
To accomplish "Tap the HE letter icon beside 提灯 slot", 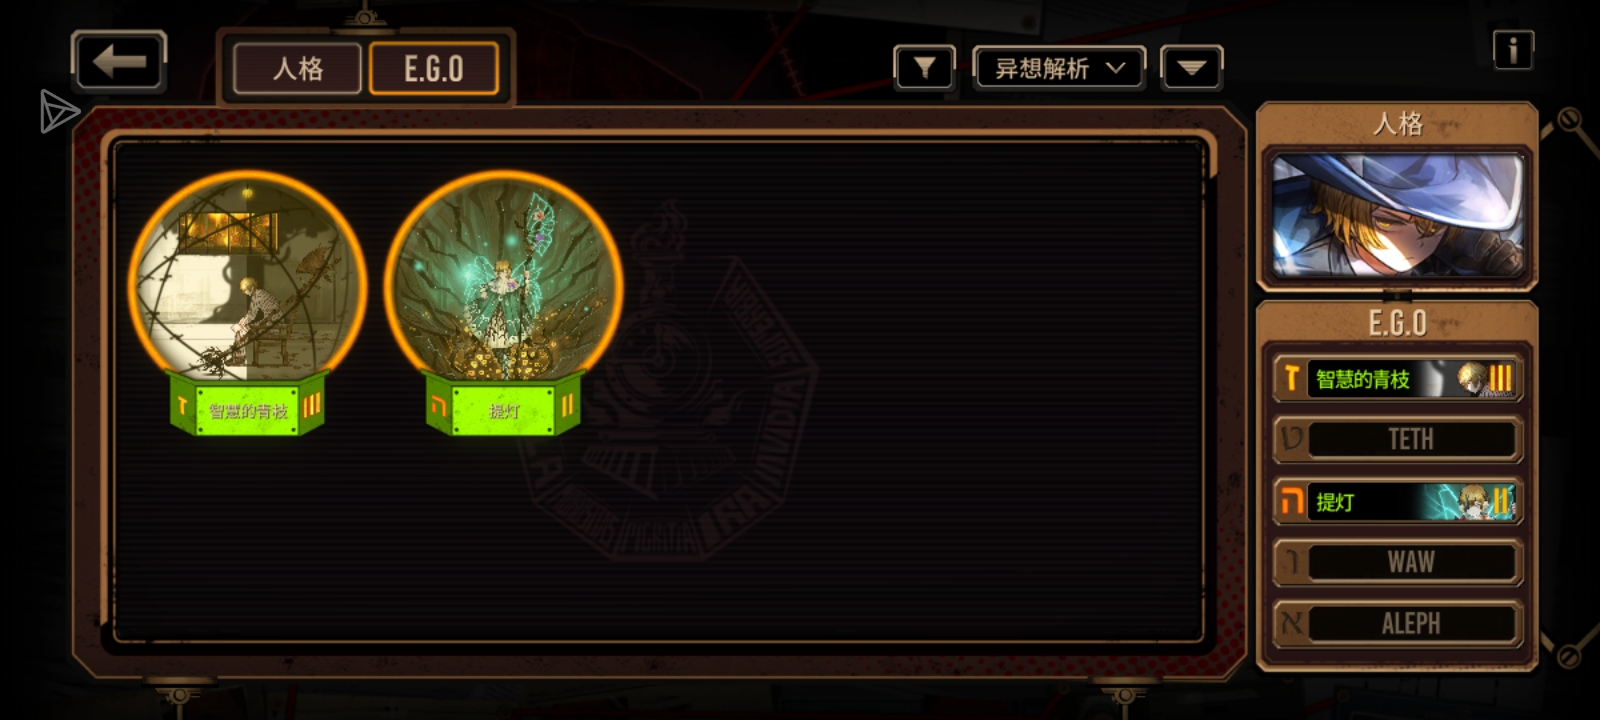I will coord(1292,501).
